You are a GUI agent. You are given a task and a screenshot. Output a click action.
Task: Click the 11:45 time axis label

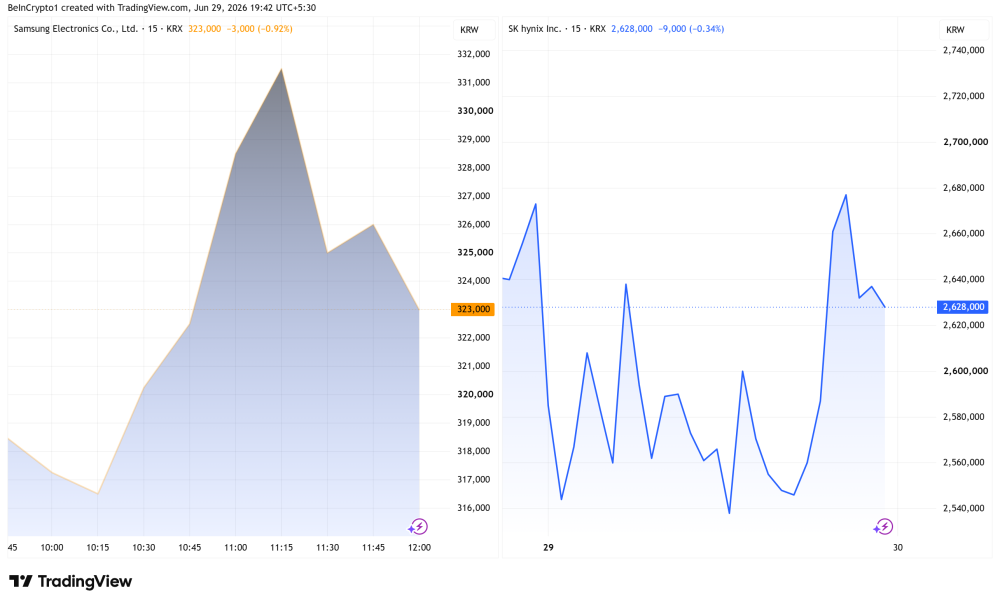point(373,547)
